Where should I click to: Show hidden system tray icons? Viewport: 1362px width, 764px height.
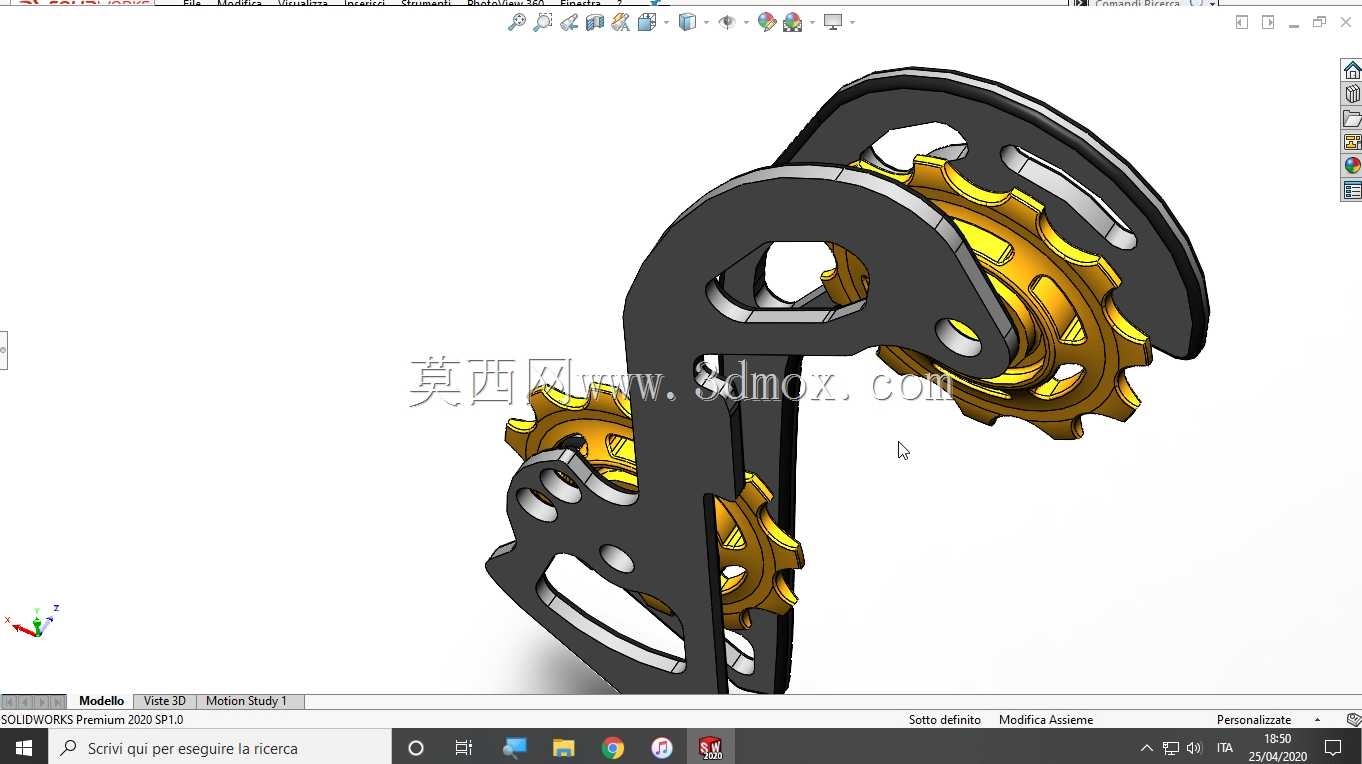[1147, 748]
